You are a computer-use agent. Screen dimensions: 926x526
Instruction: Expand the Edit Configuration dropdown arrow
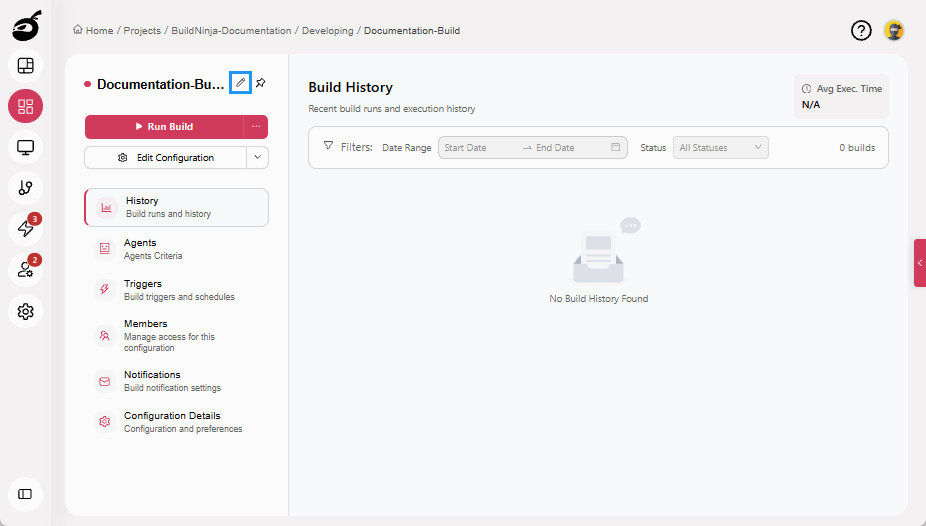coord(257,158)
